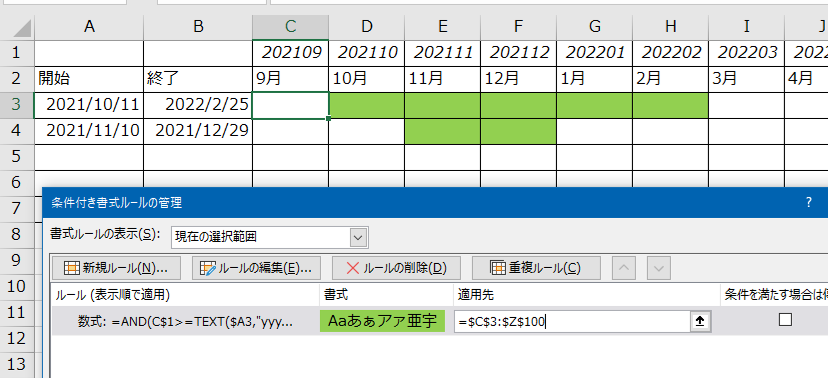Select column C header

[290, 27]
